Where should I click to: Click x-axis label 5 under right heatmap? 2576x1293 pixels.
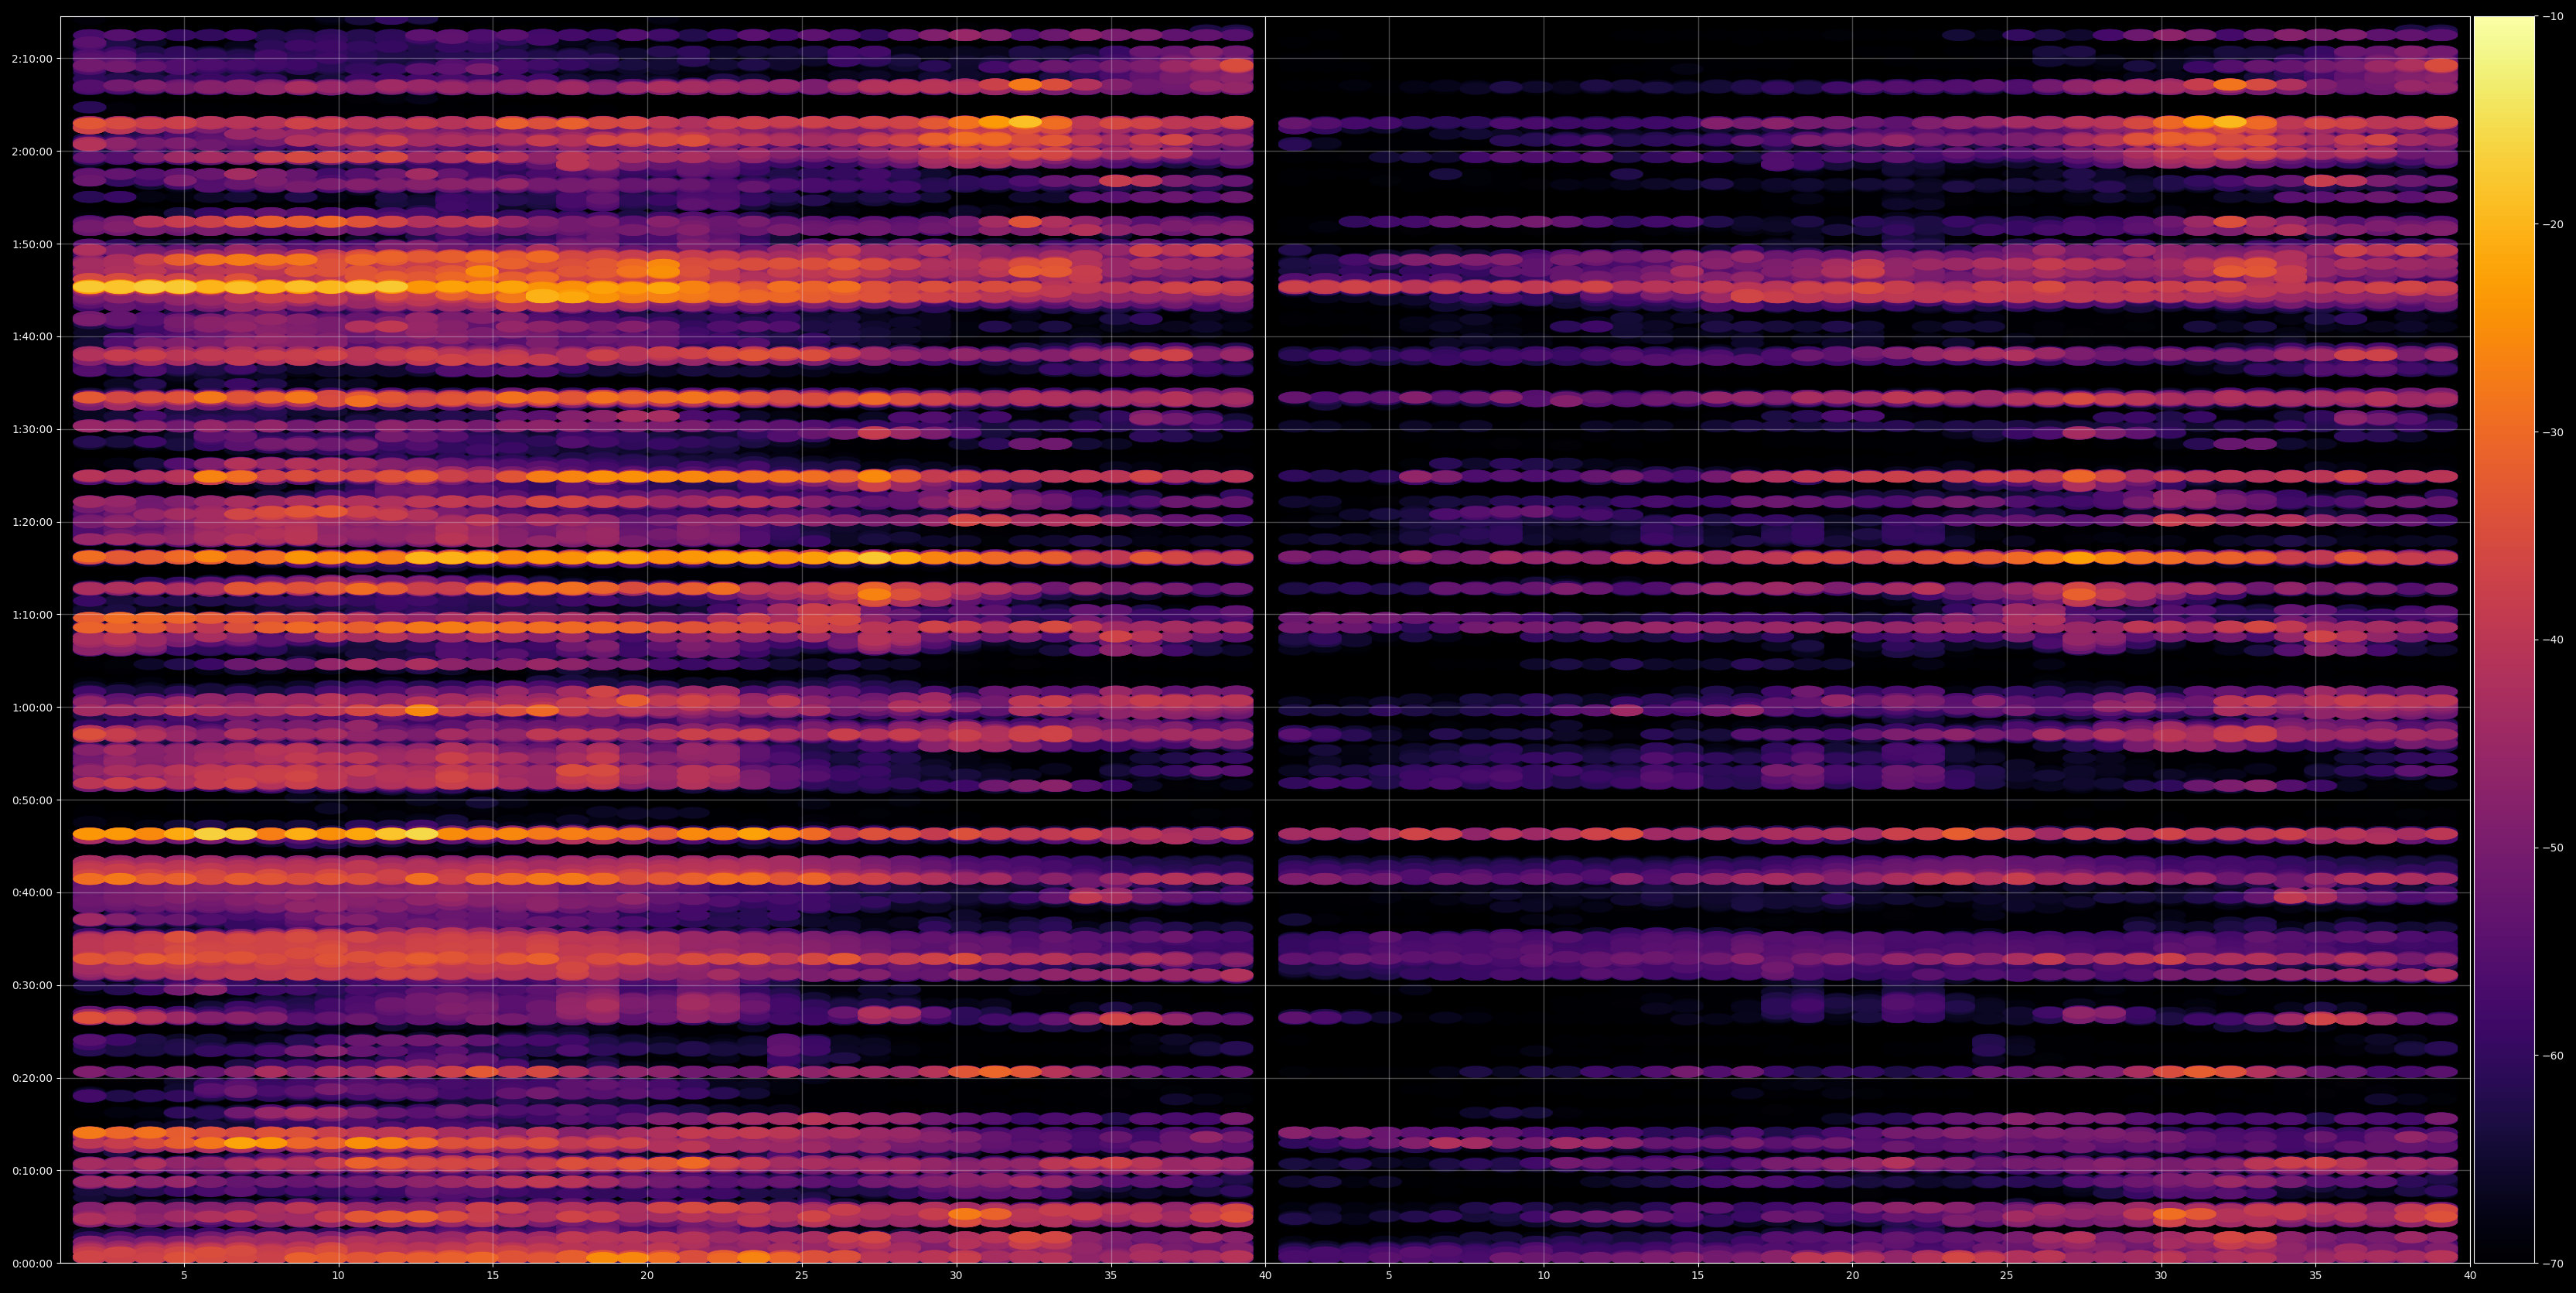[x=1389, y=1276]
